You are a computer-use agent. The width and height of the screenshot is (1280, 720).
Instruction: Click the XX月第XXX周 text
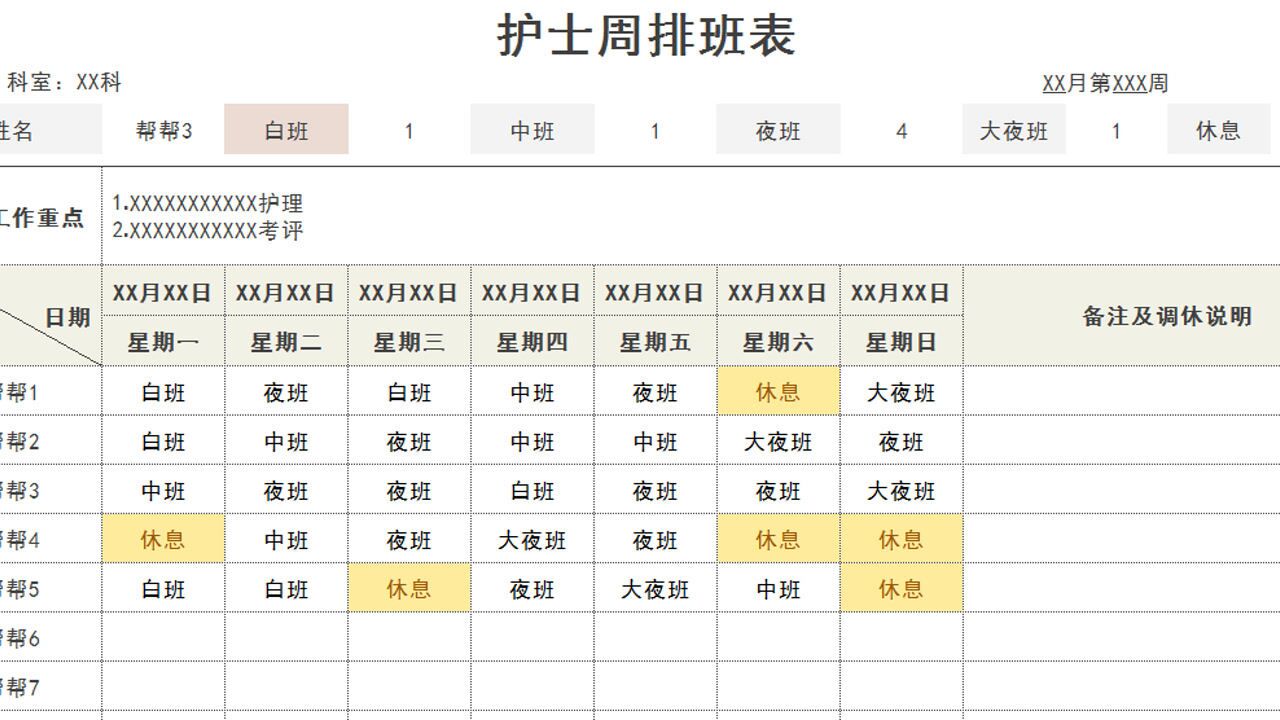click(1105, 83)
